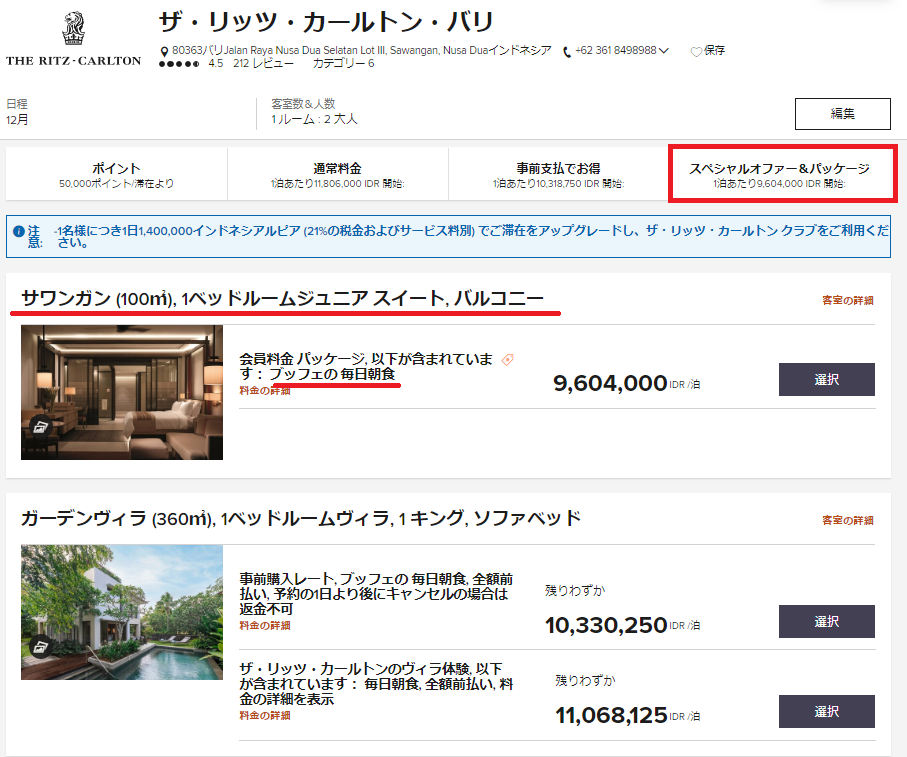Click the Sawangan suite bedroom thumbnail
This screenshot has width=907, height=757.
121,392
